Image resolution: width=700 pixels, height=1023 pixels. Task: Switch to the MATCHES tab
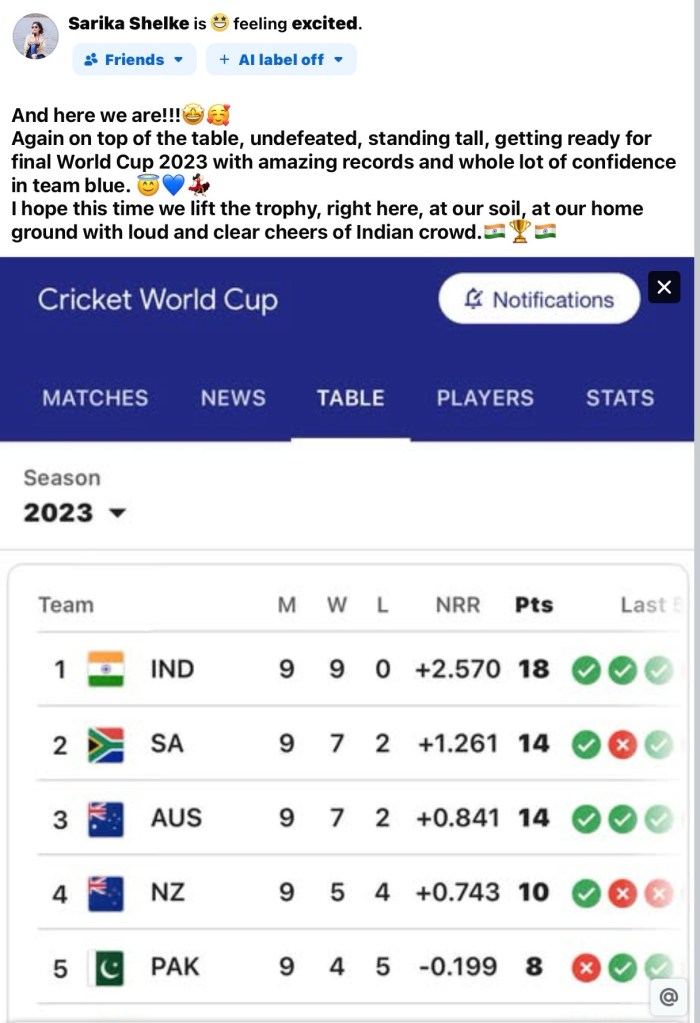(x=95, y=398)
